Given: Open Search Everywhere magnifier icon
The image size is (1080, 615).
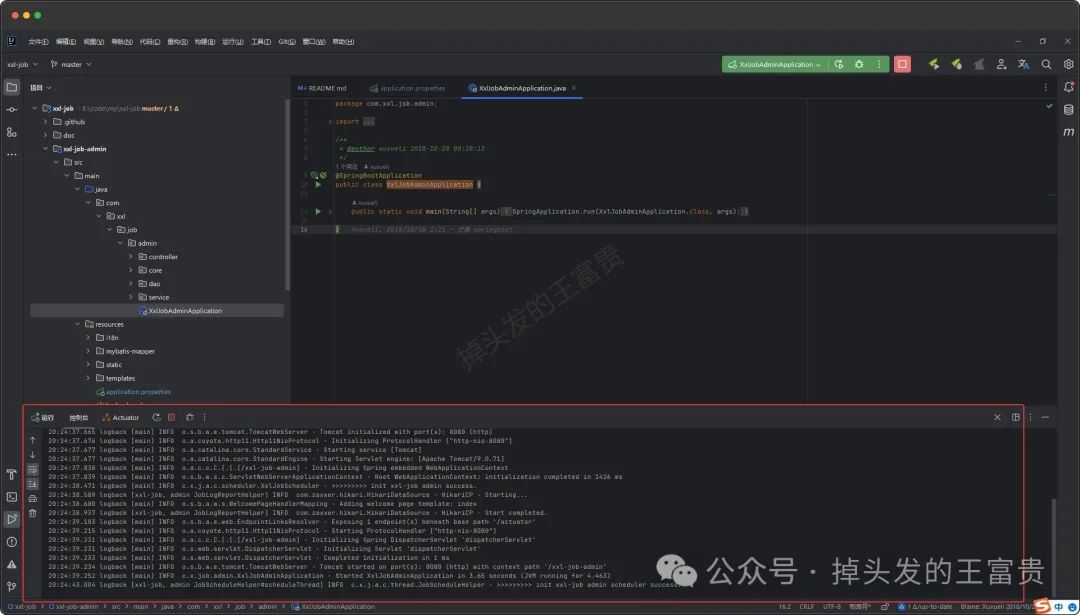Looking at the screenshot, I should (x=1046, y=64).
